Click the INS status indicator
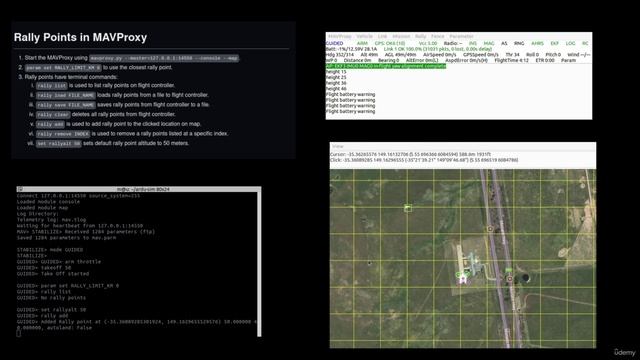The width and height of the screenshot is (640, 360). pos(473,43)
